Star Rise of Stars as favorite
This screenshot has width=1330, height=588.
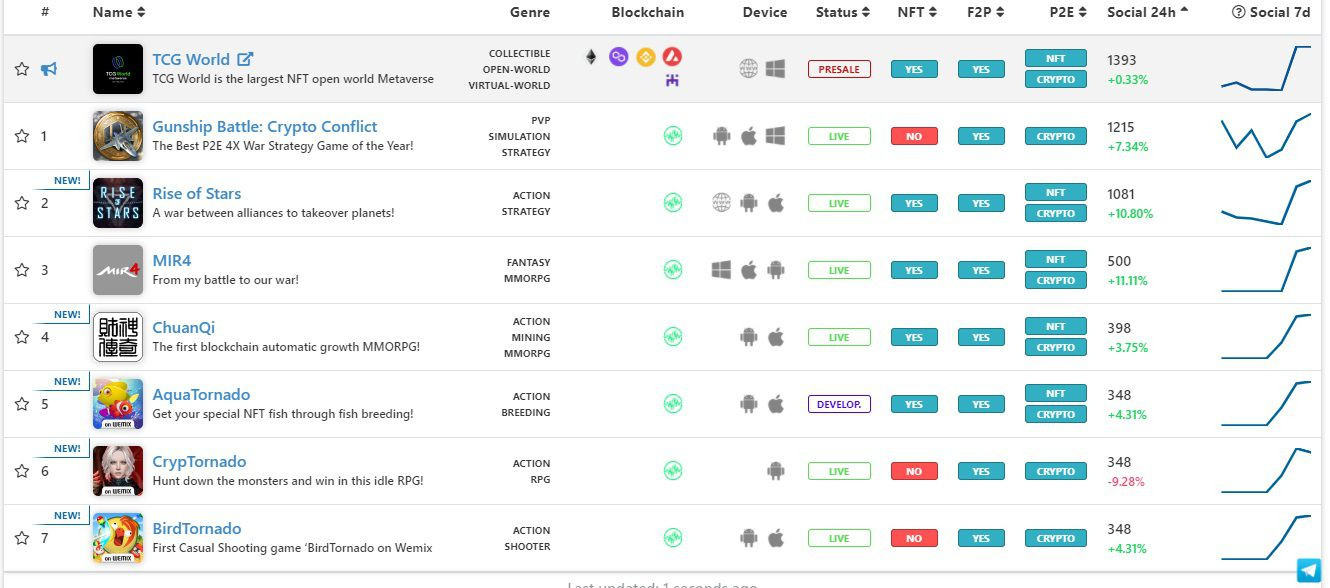22,203
